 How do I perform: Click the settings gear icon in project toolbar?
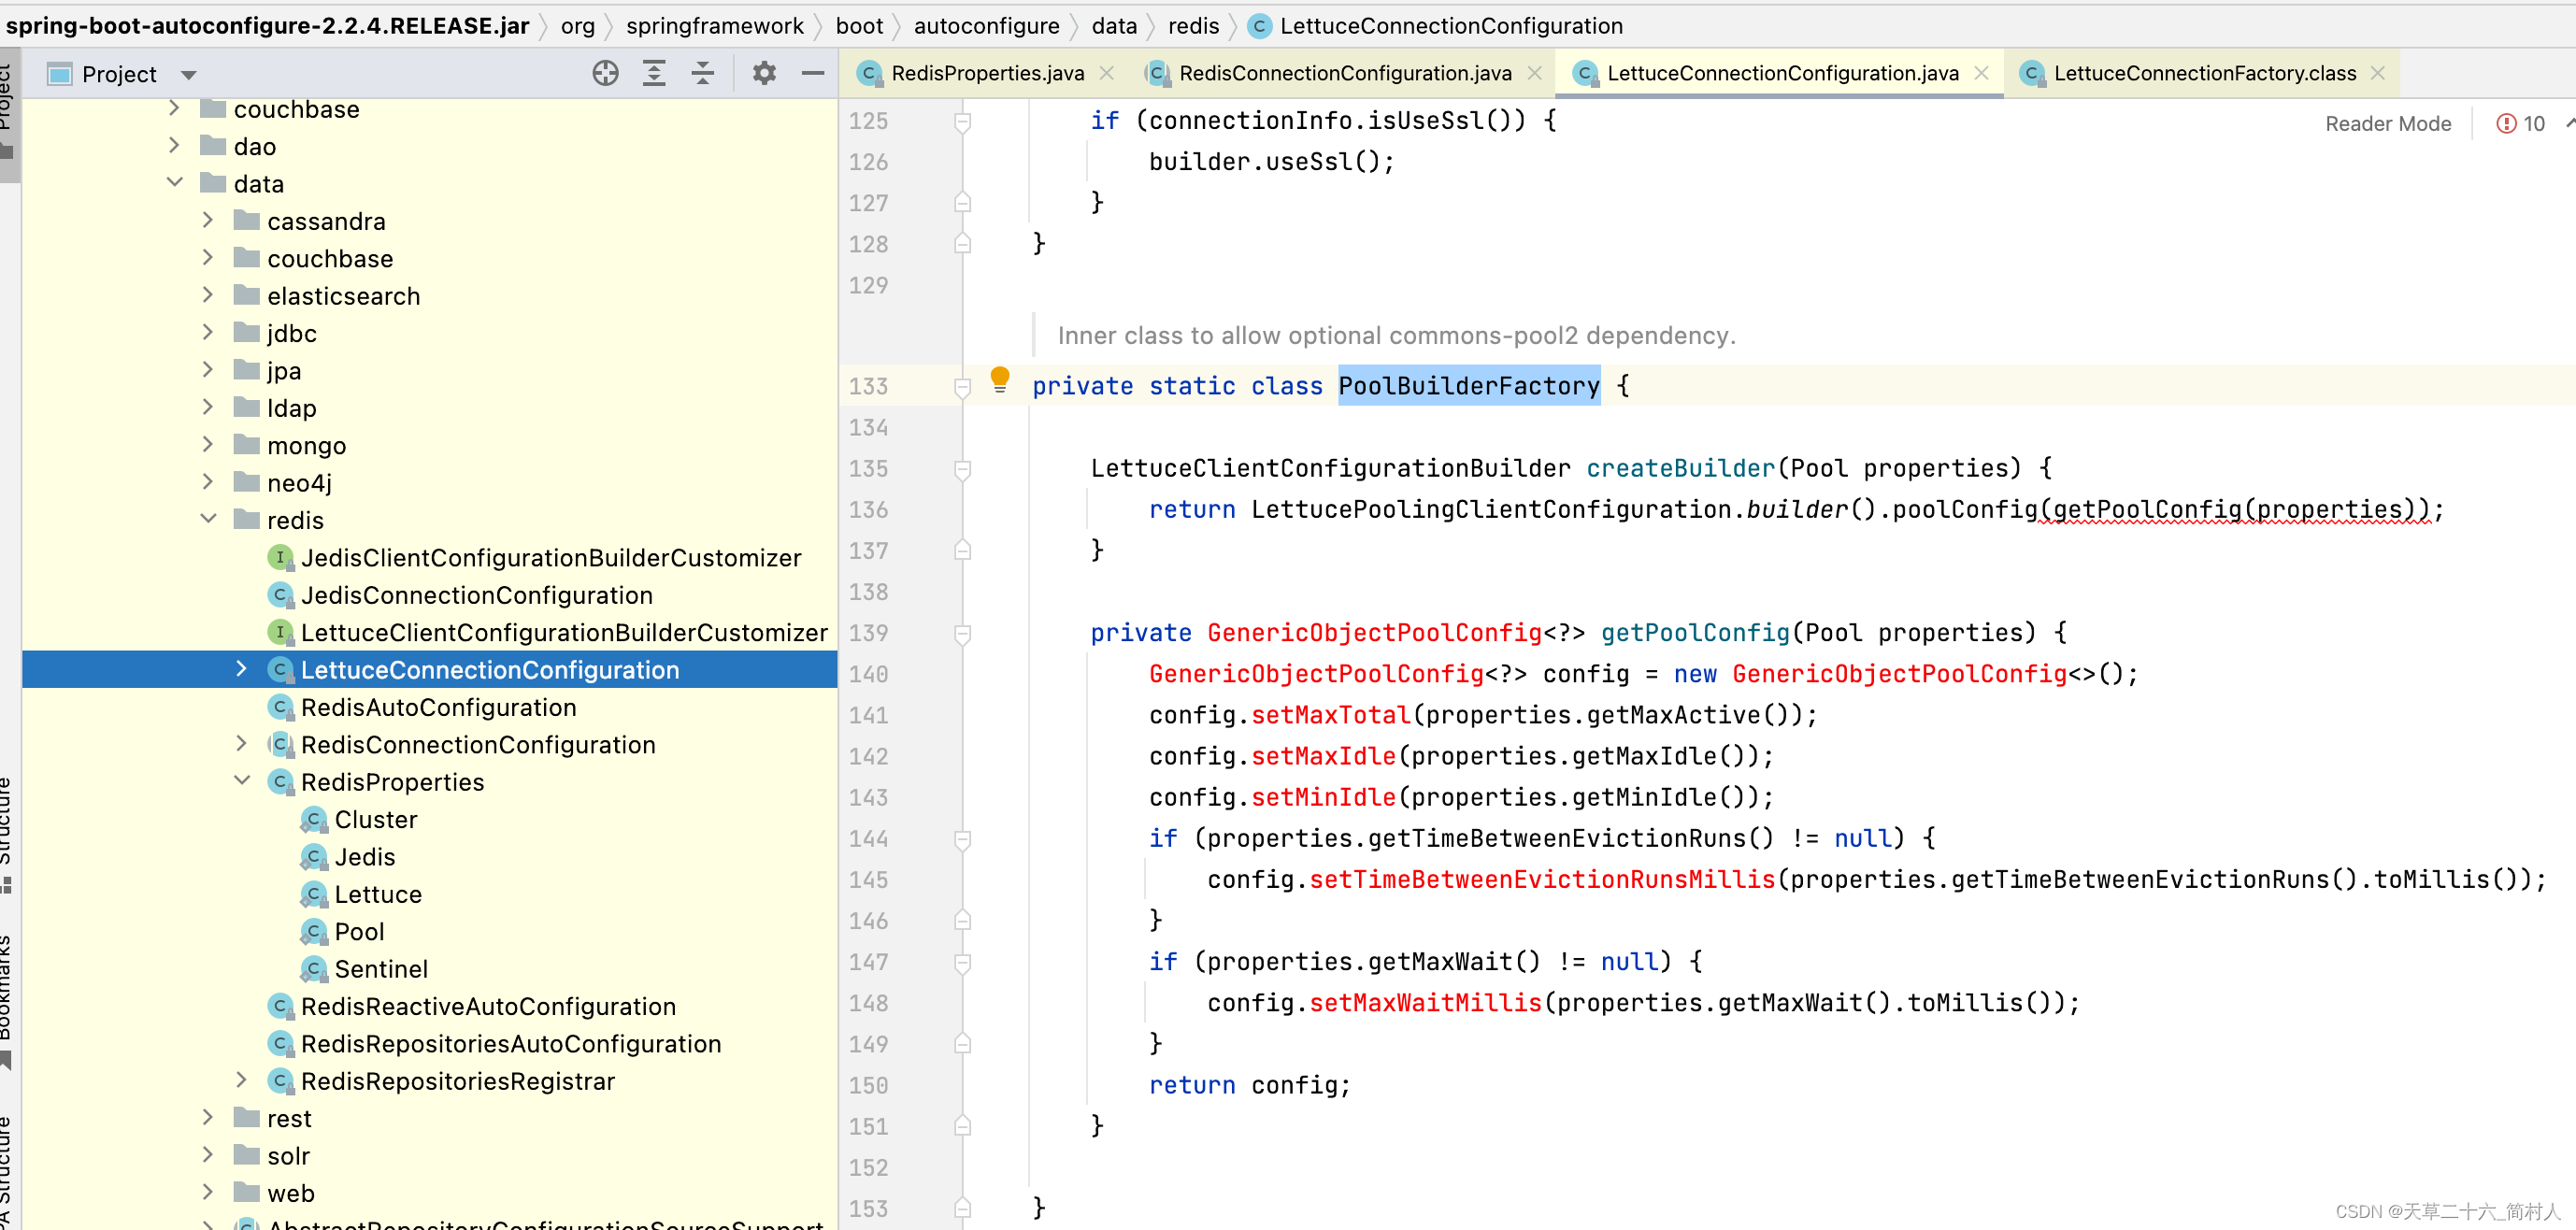pos(761,71)
